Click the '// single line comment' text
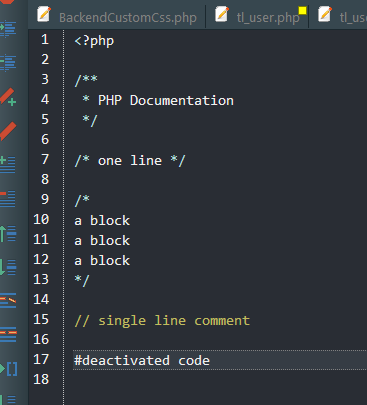Viewport: 367px width, 405px height. coord(162,321)
